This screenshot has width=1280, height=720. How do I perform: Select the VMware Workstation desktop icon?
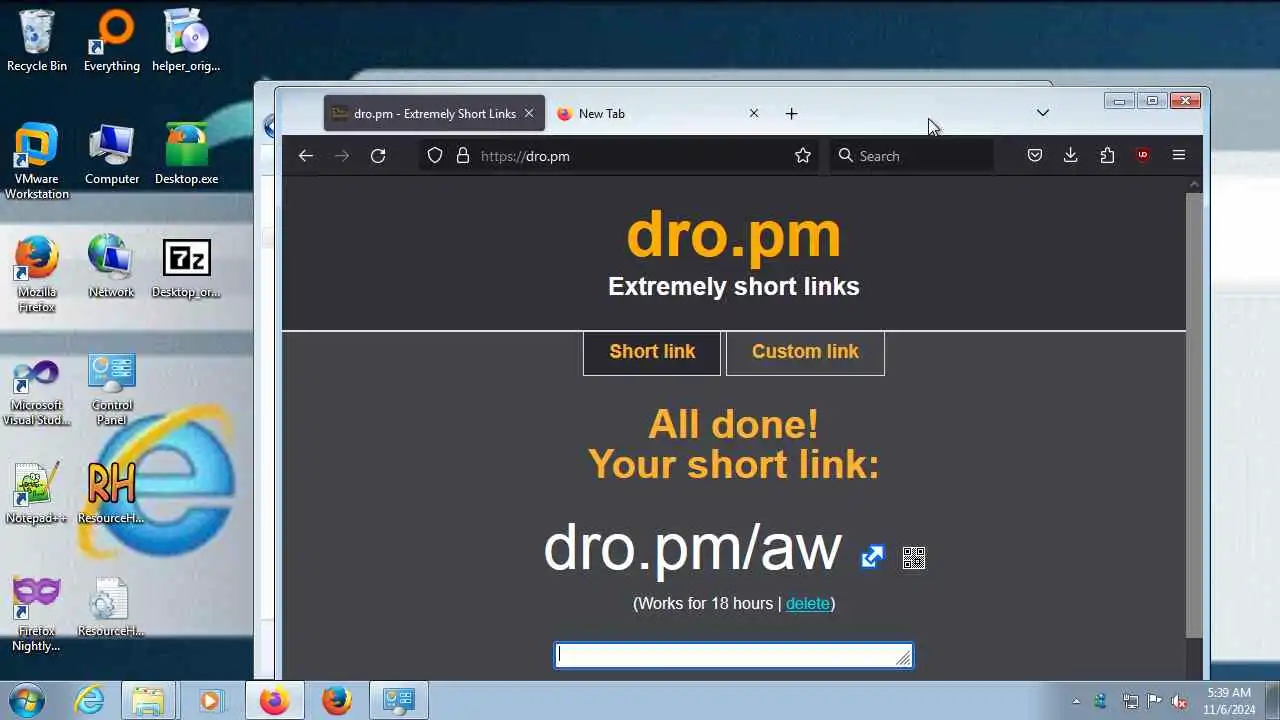37,162
